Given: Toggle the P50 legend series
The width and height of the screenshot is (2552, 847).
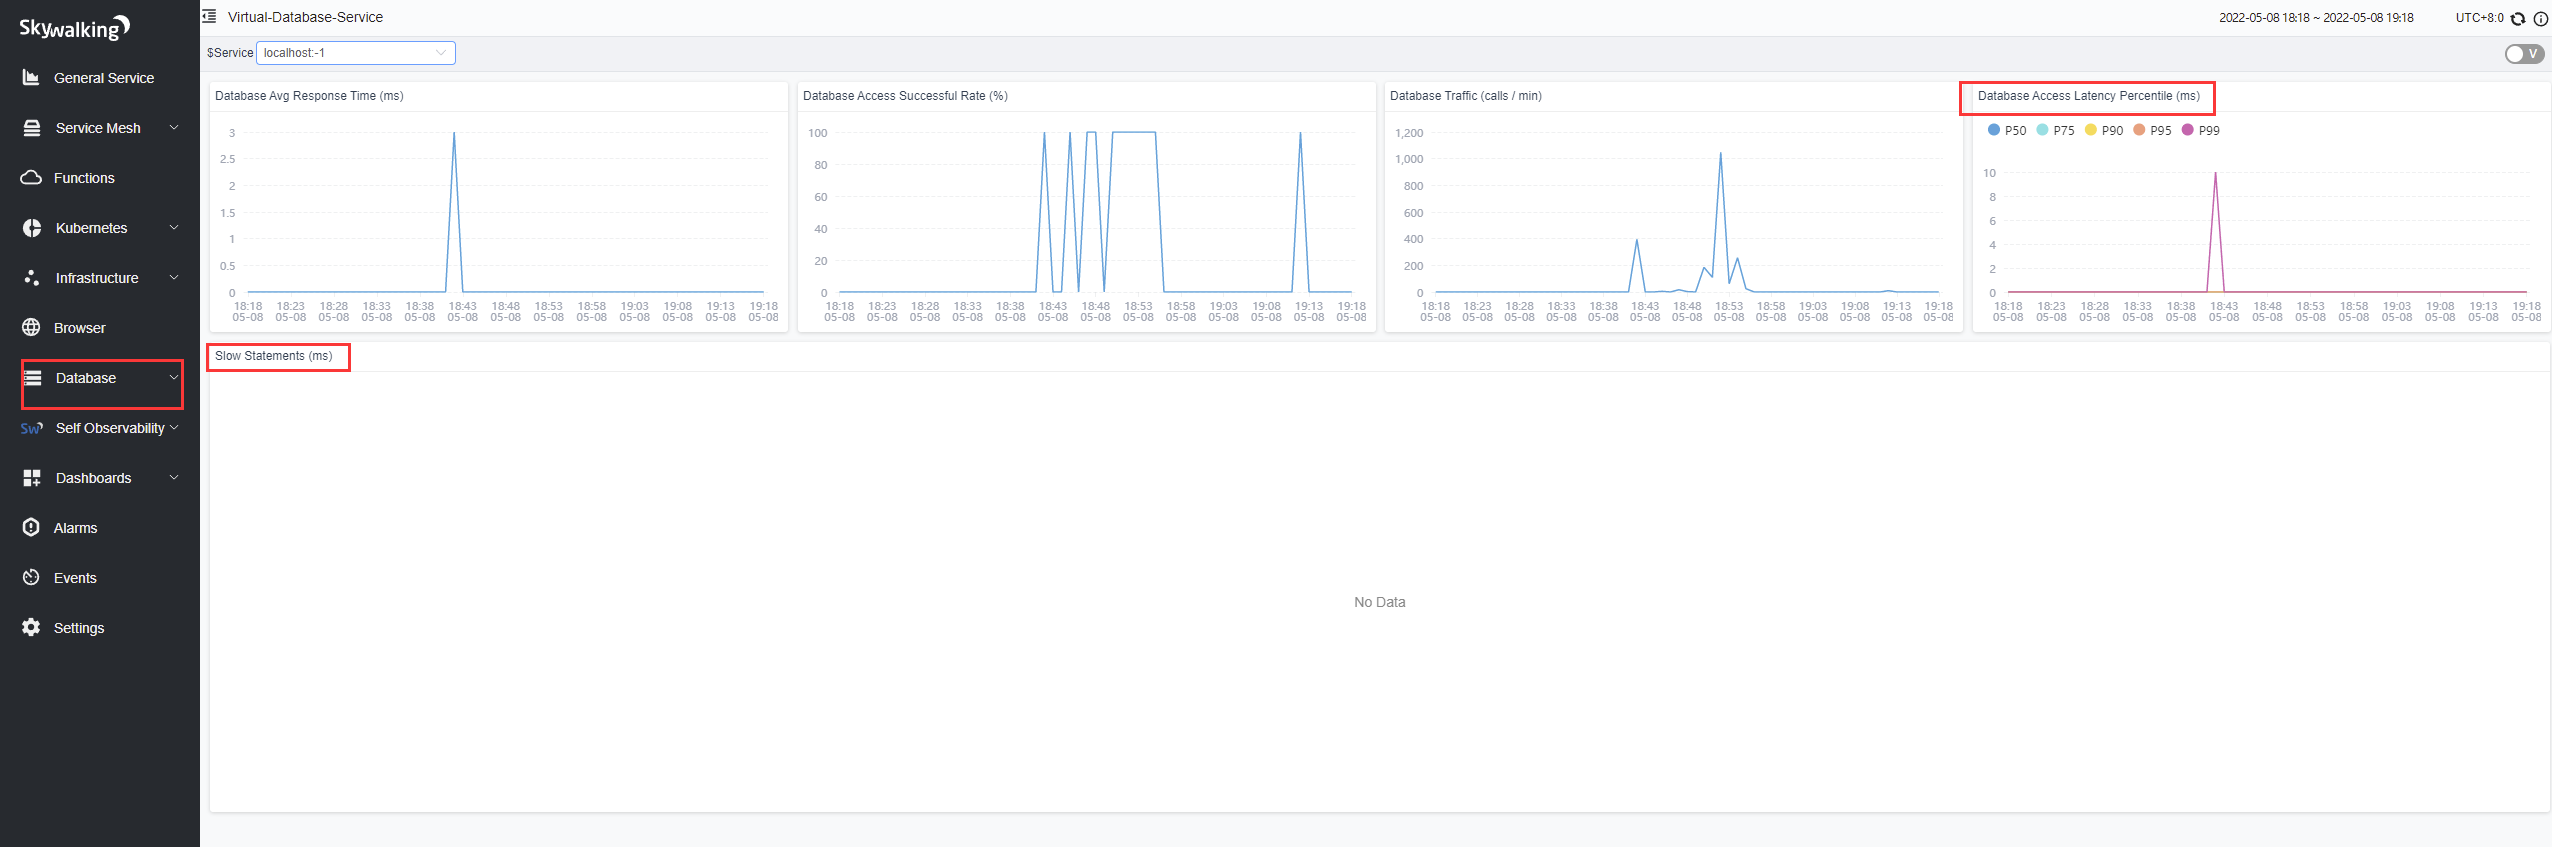Looking at the screenshot, I should coord(2006,130).
